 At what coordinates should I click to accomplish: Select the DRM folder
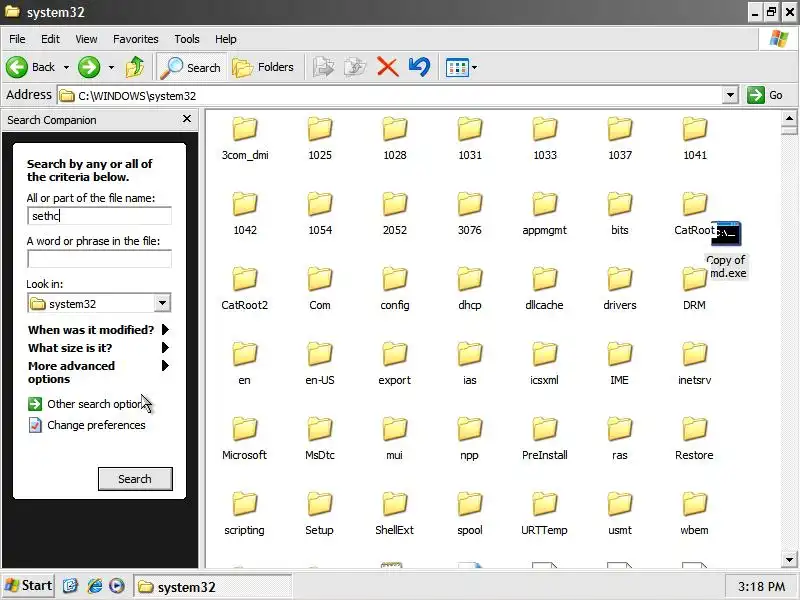[694, 289]
